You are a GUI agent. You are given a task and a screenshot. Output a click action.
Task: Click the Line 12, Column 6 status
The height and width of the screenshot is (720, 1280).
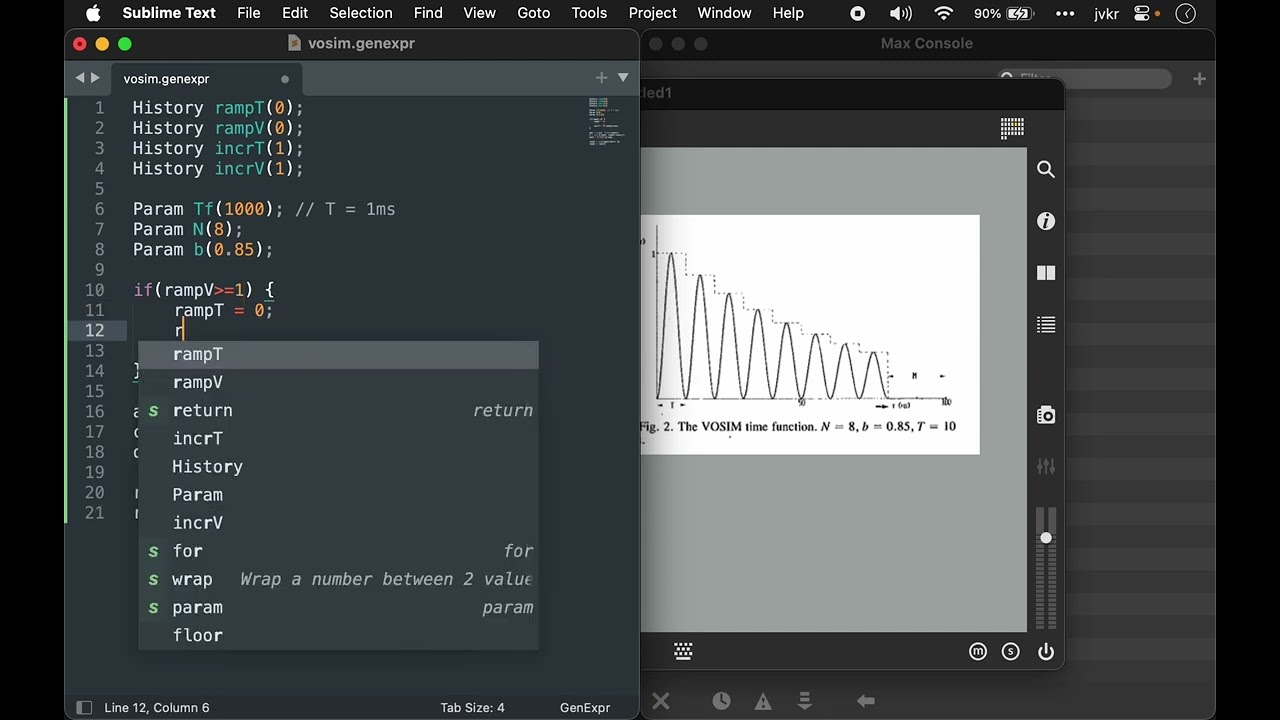click(x=157, y=707)
